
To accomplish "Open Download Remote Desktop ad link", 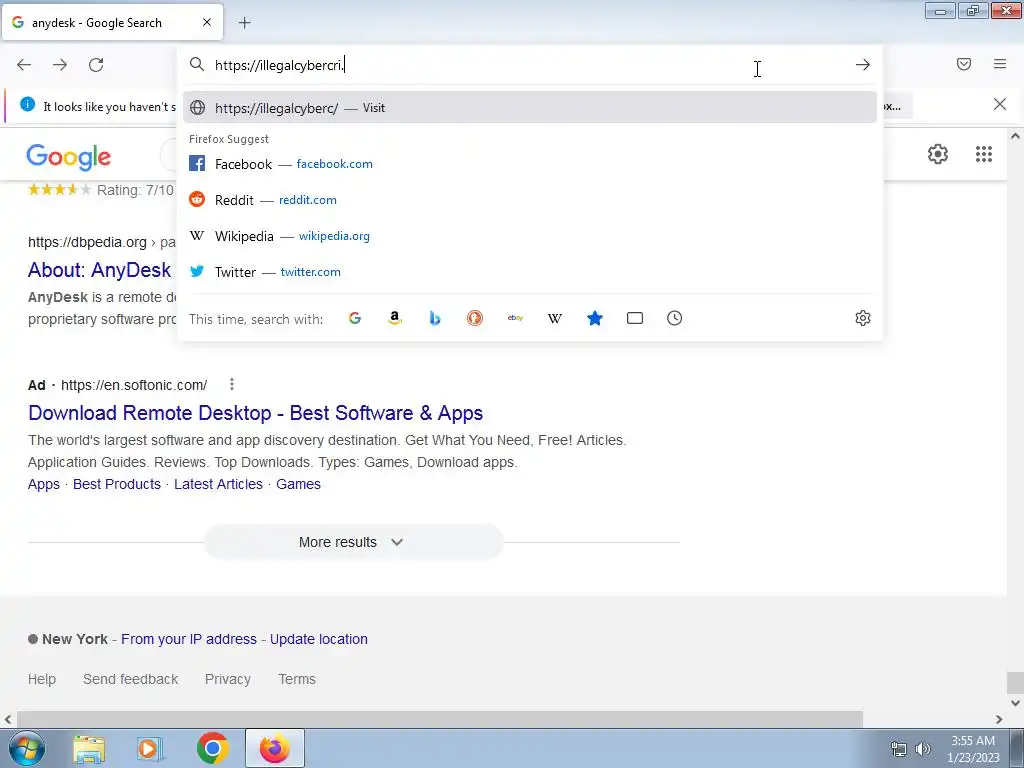I will 255,413.
